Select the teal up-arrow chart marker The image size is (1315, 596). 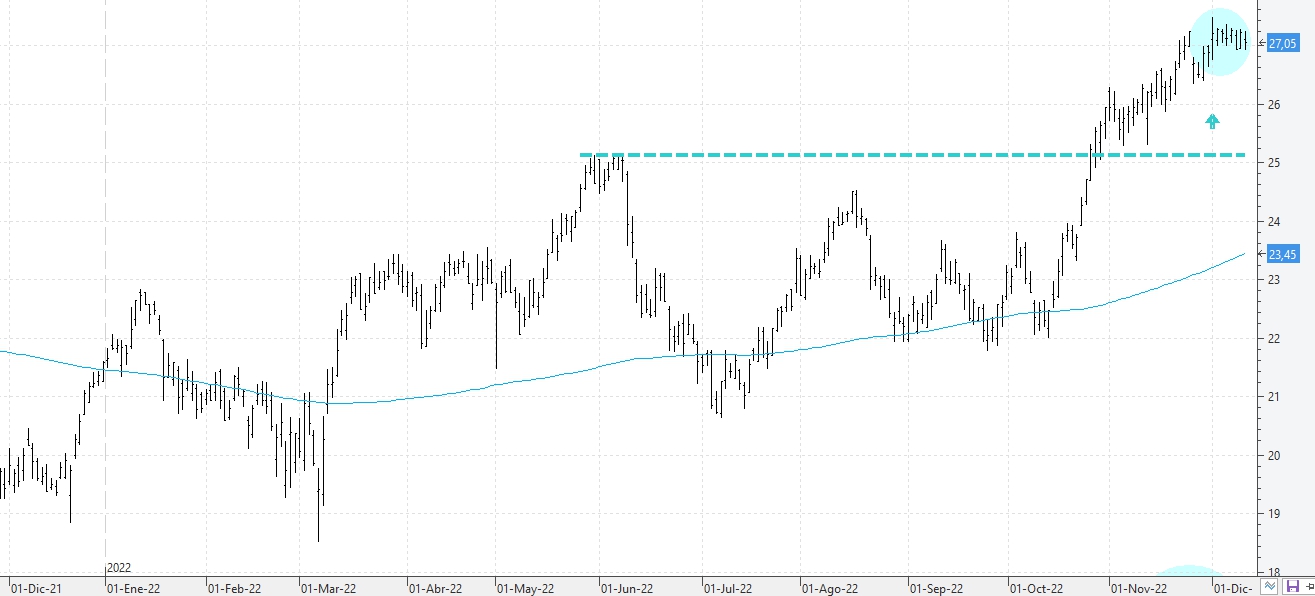coord(1212,121)
